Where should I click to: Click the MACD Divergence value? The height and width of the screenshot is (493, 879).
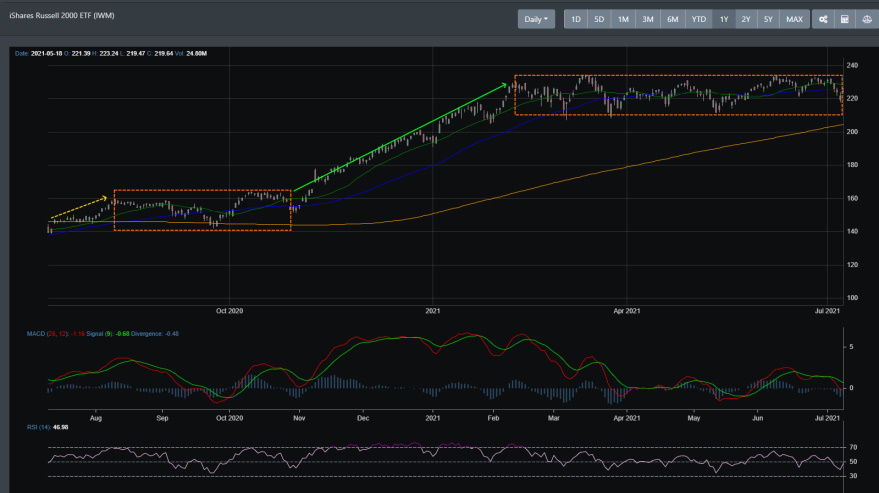tap(155, 334)
